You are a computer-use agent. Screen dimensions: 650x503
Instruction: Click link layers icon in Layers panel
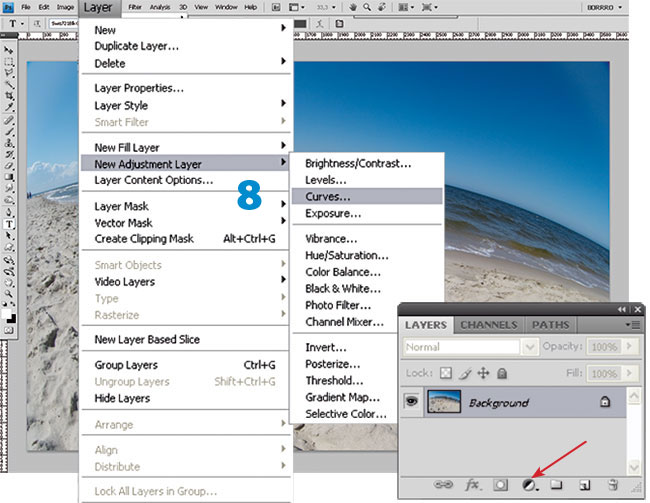443,484
